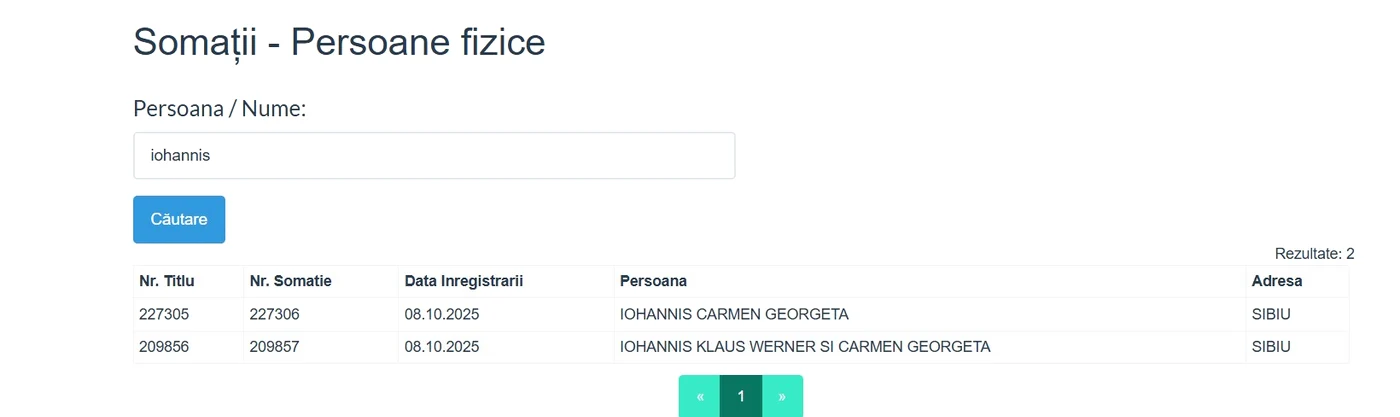This screenshot has height=417, width=1400.
Task: Select row IOHANNIS KLAUS WERNER SI CARMEN GEORGETA
Action: (741, 347)
